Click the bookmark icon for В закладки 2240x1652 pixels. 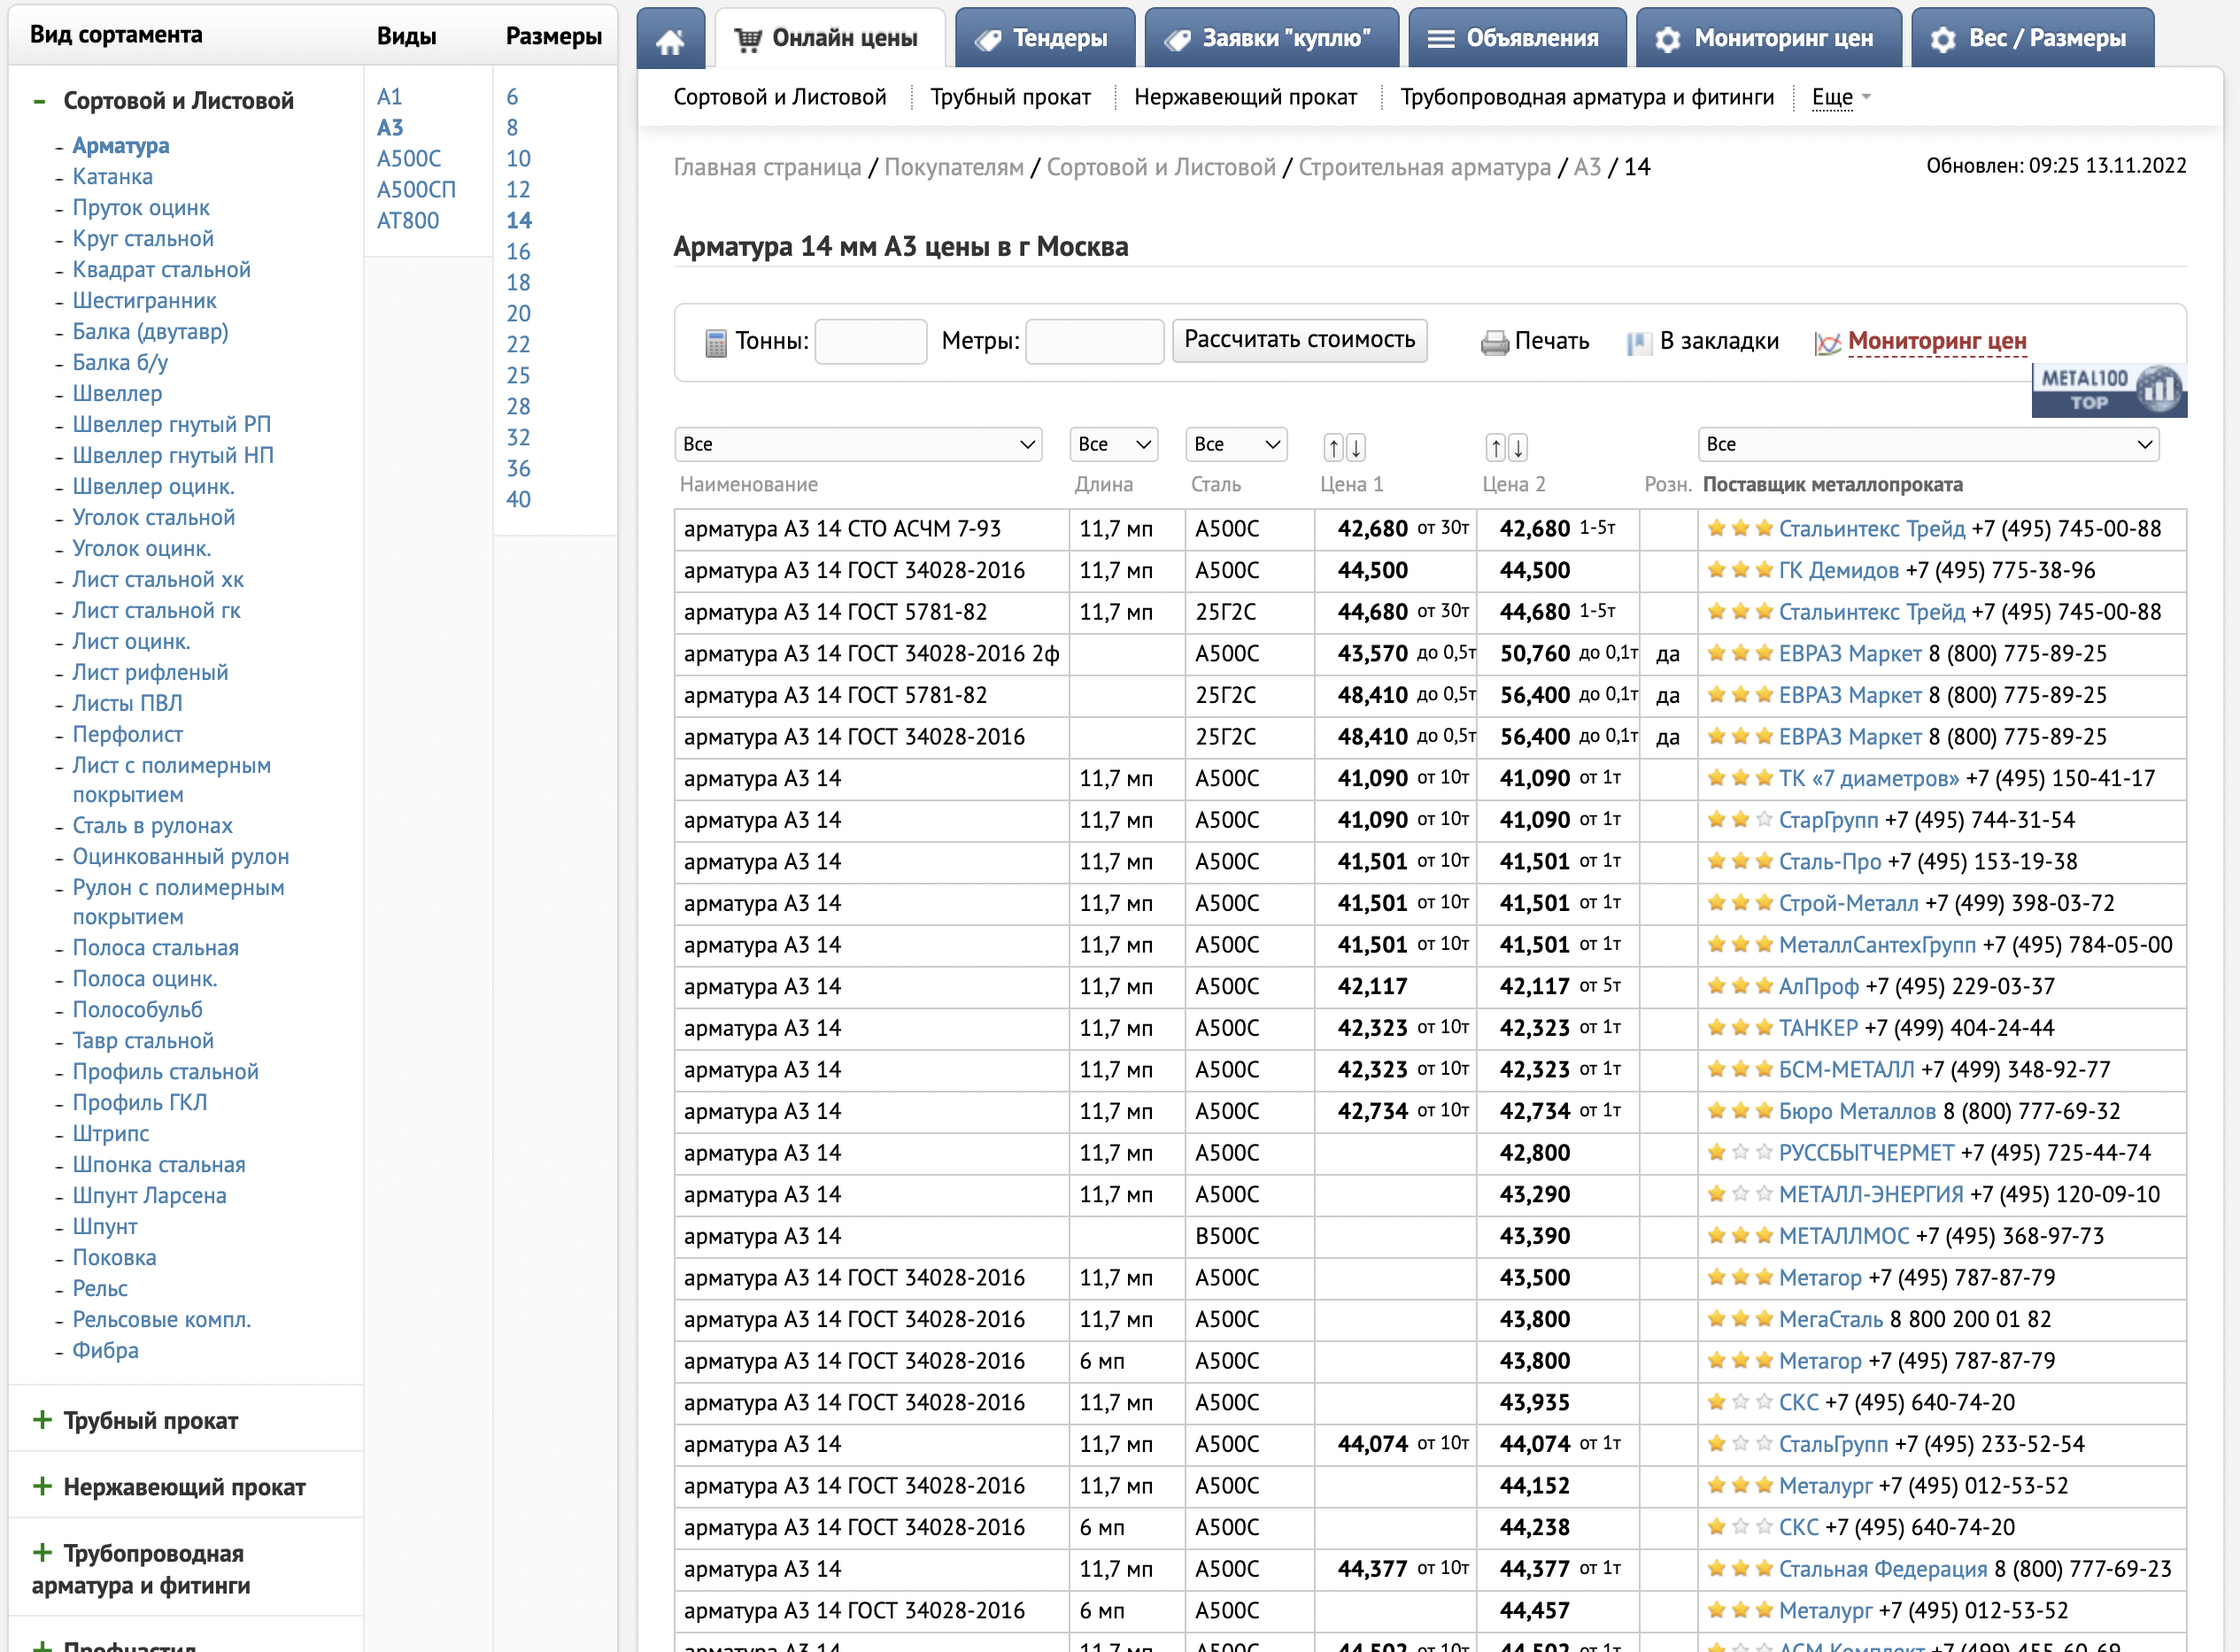(x=1639, y=343)
